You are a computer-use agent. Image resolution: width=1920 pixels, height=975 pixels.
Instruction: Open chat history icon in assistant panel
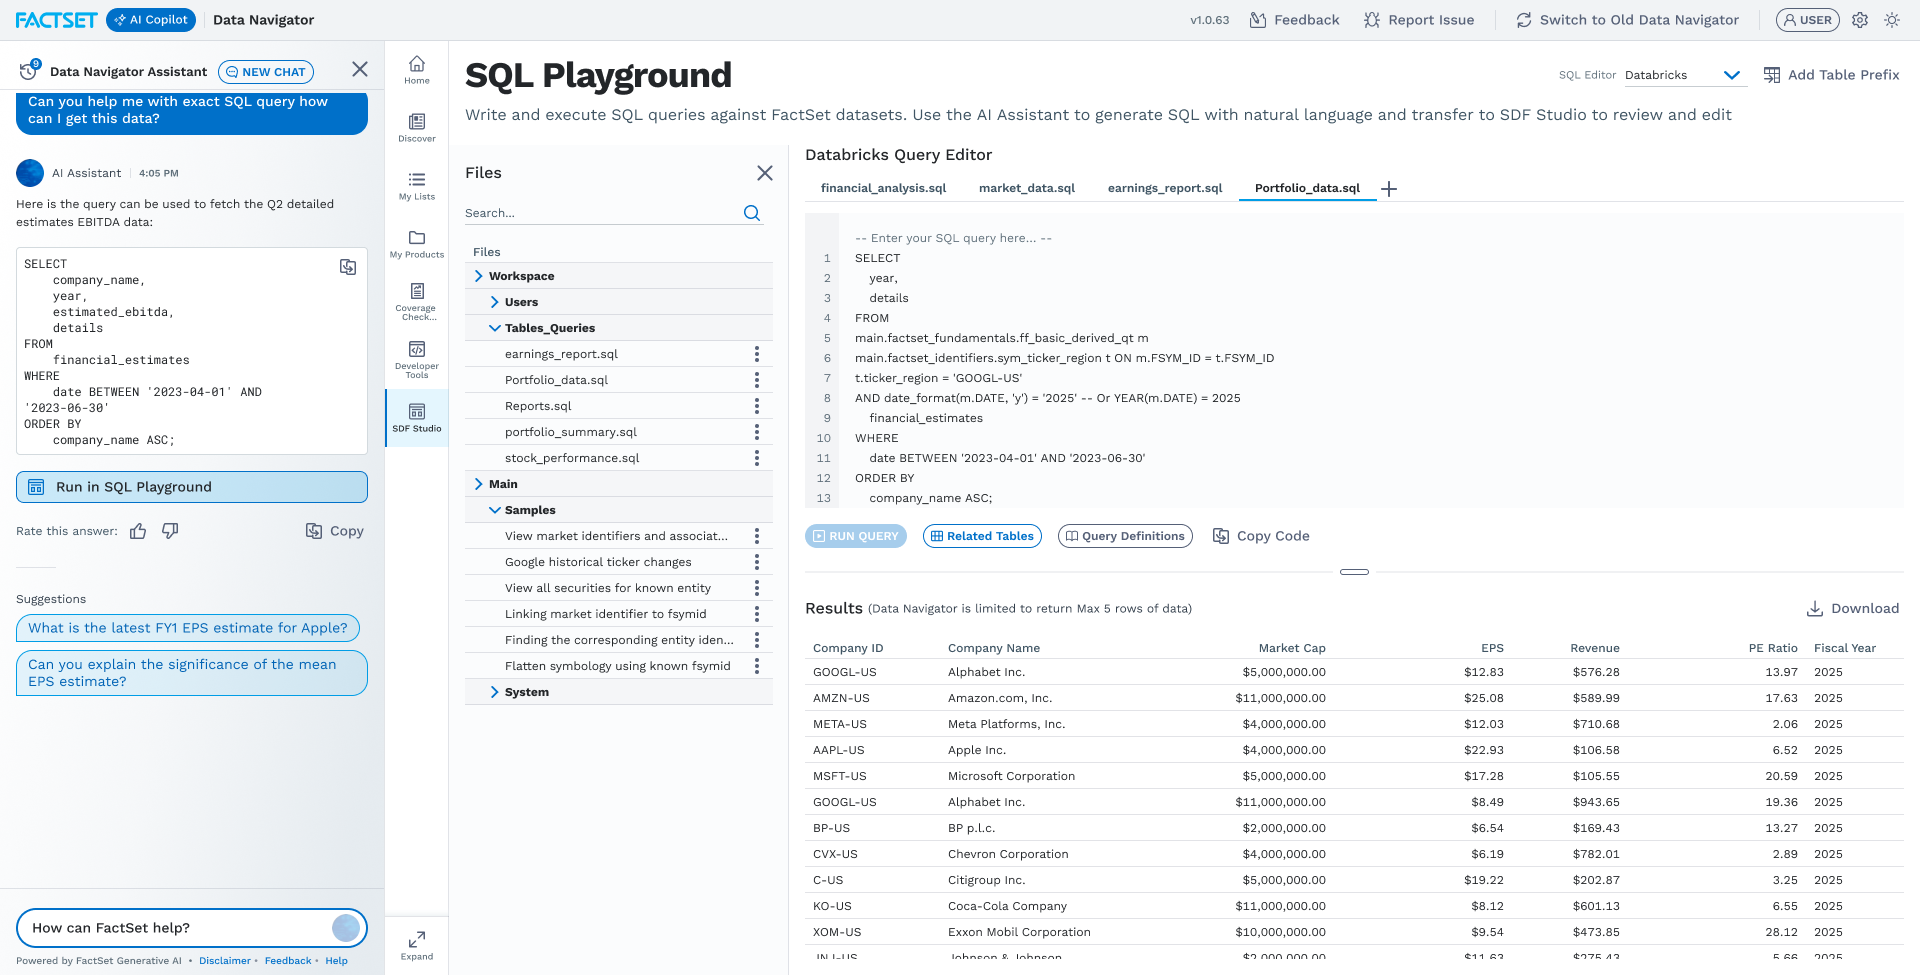pos(29,71)
